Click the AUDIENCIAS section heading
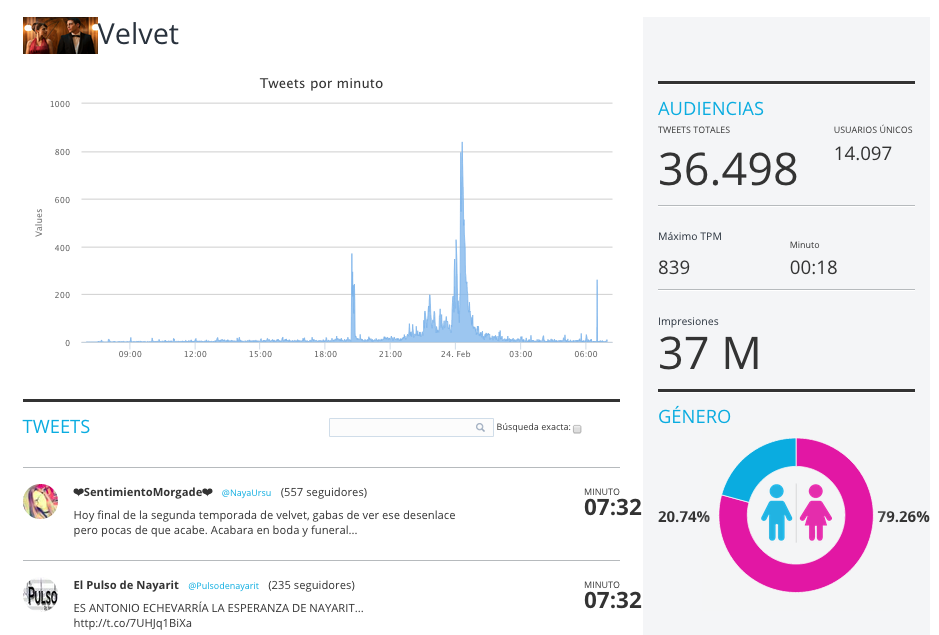 [711, 108]
